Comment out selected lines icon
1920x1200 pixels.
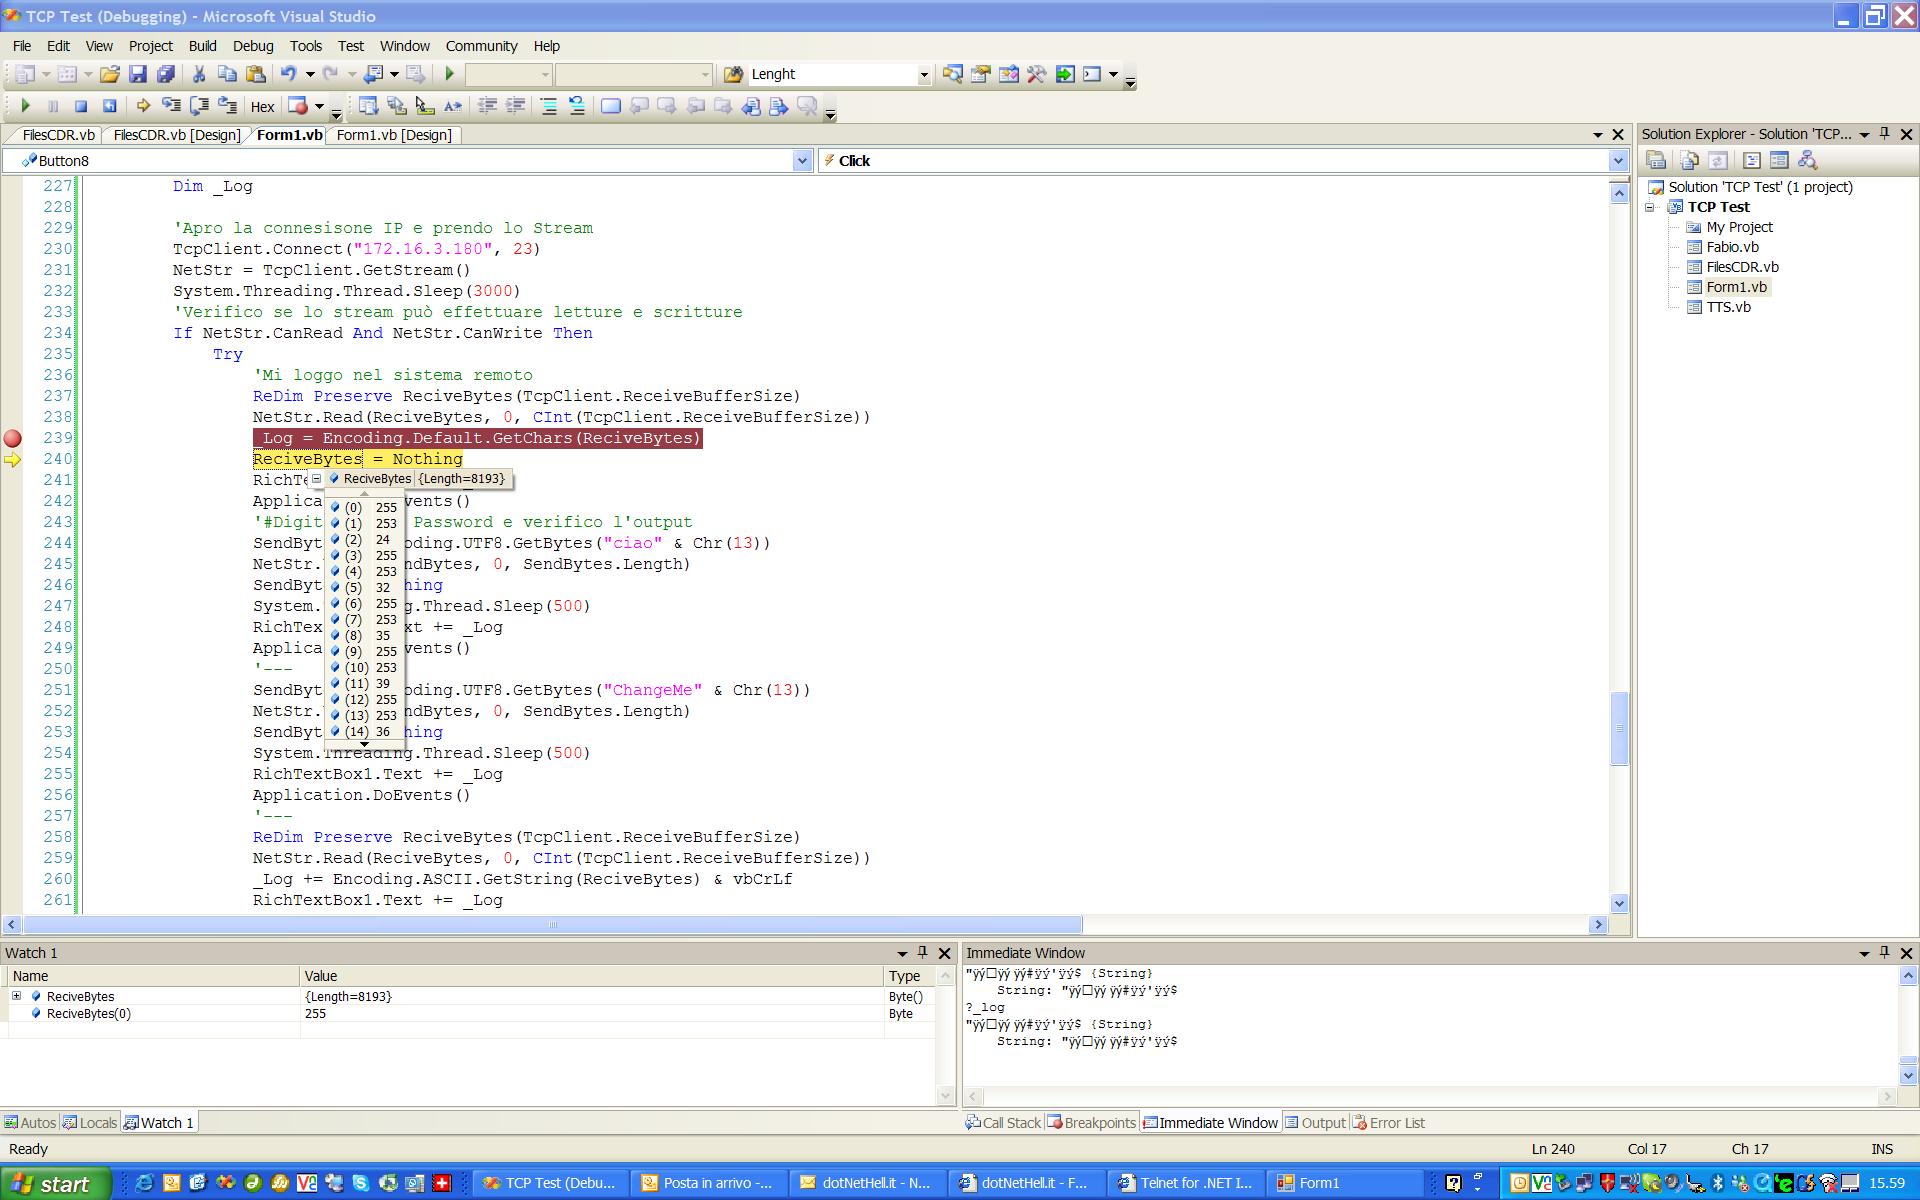pos(549,105)
